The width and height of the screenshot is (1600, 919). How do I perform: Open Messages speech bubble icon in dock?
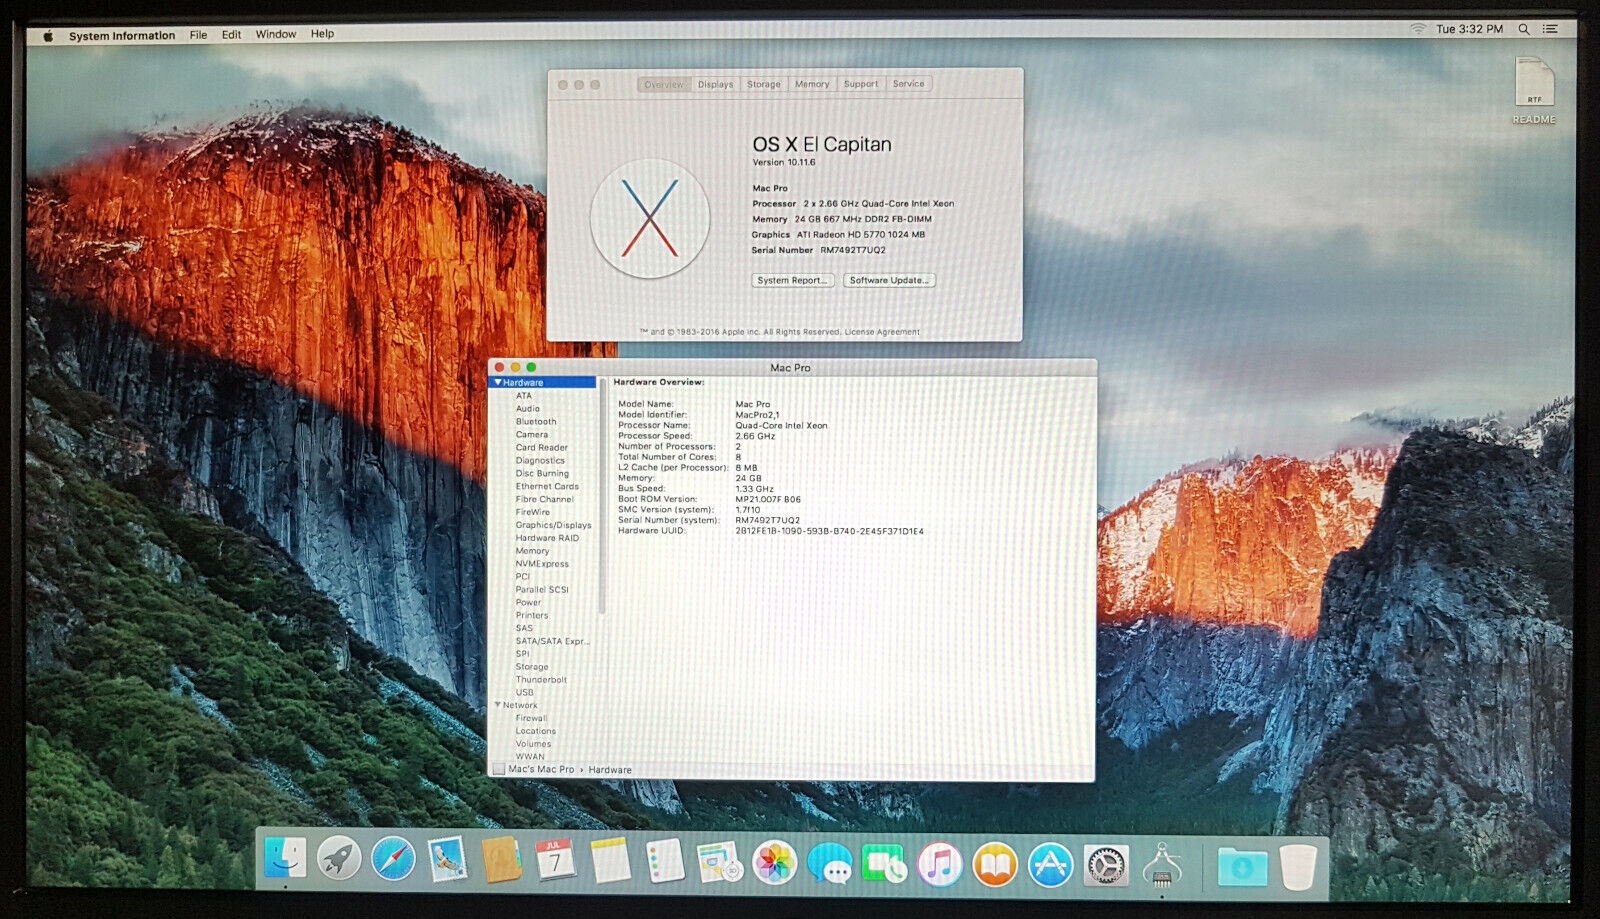tap(829, 863)
